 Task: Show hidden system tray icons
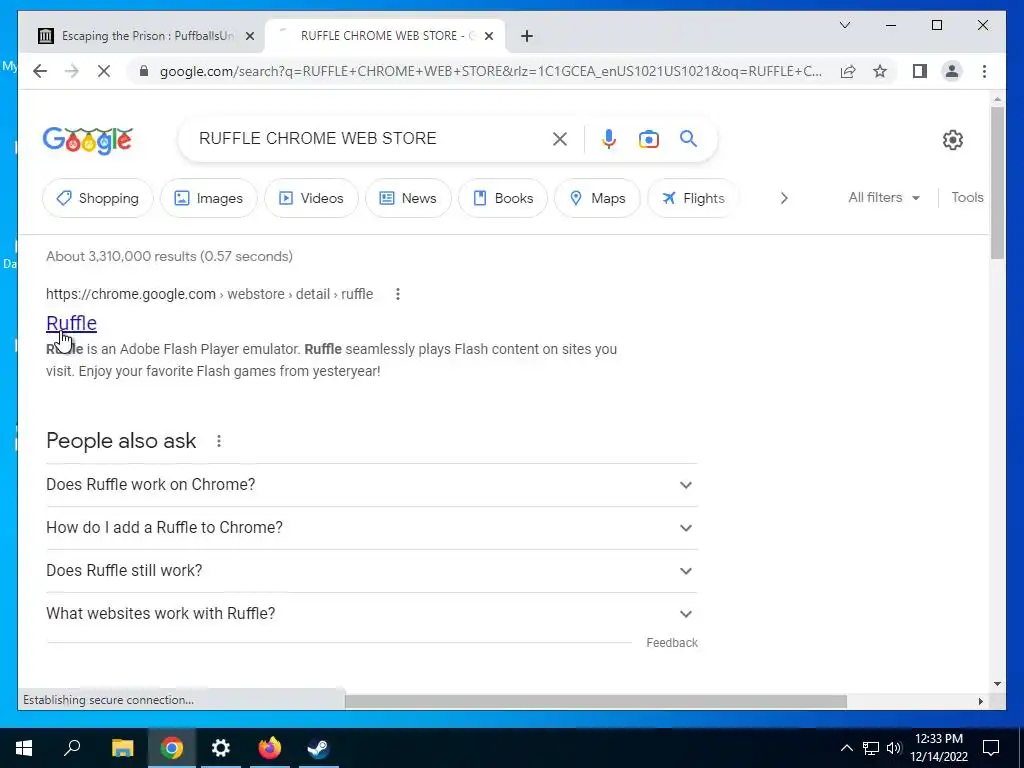click(x=846, y=748)
